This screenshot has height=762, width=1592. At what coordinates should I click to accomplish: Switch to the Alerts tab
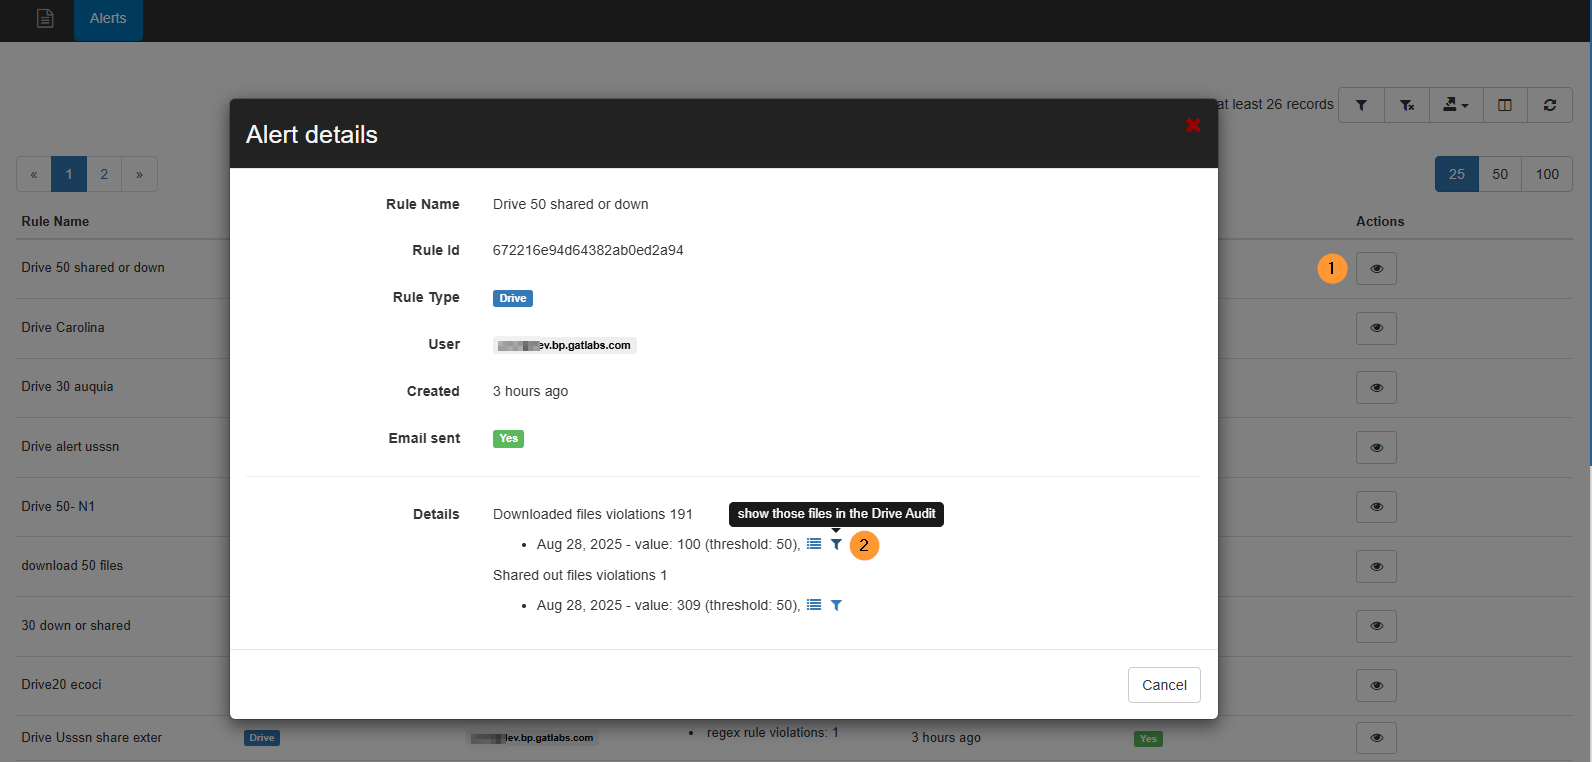tap(108, 19)
